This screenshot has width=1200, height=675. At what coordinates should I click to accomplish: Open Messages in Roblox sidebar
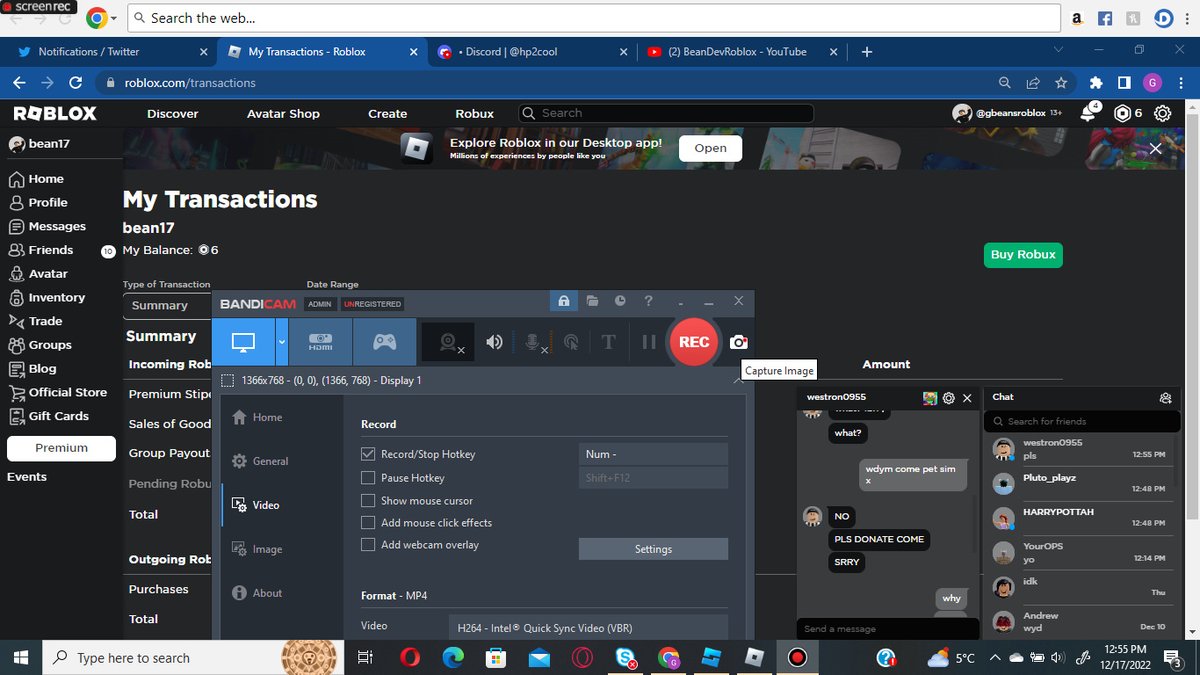48,226
